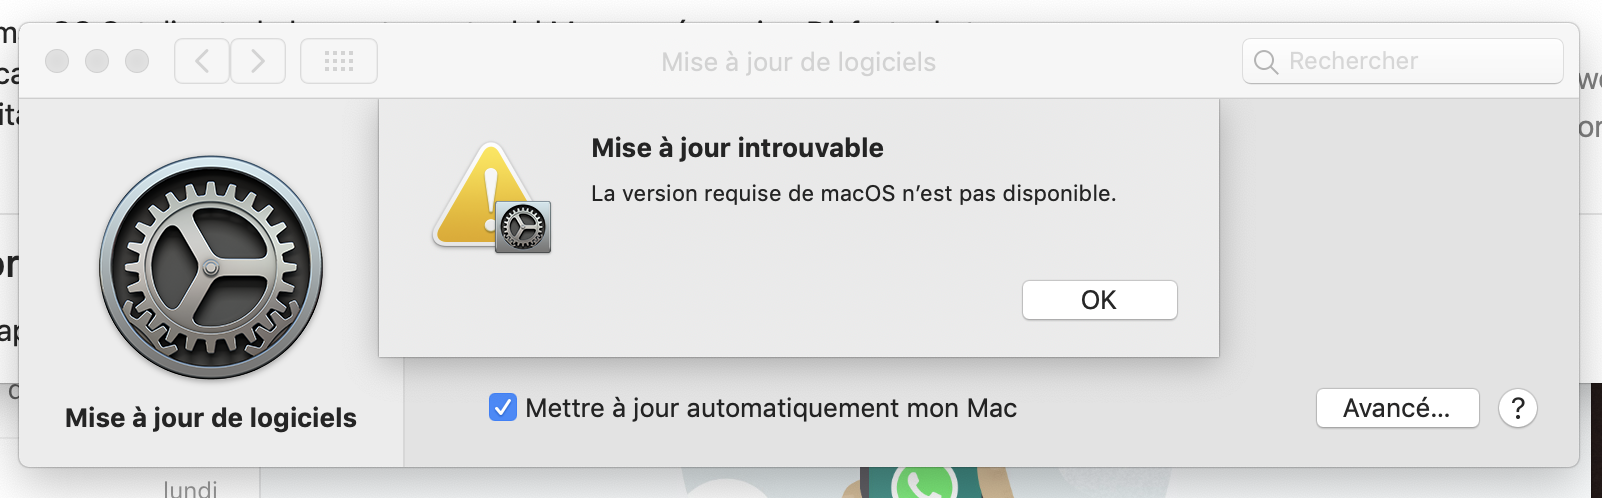Viewport: 1602px width, 498px height.
Task: Minimize the preferences window
Action: click(97, 62)
